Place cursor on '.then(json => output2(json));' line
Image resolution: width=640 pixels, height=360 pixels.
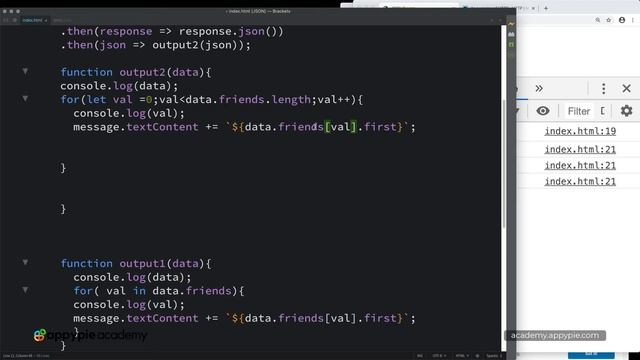coord(156,45)
